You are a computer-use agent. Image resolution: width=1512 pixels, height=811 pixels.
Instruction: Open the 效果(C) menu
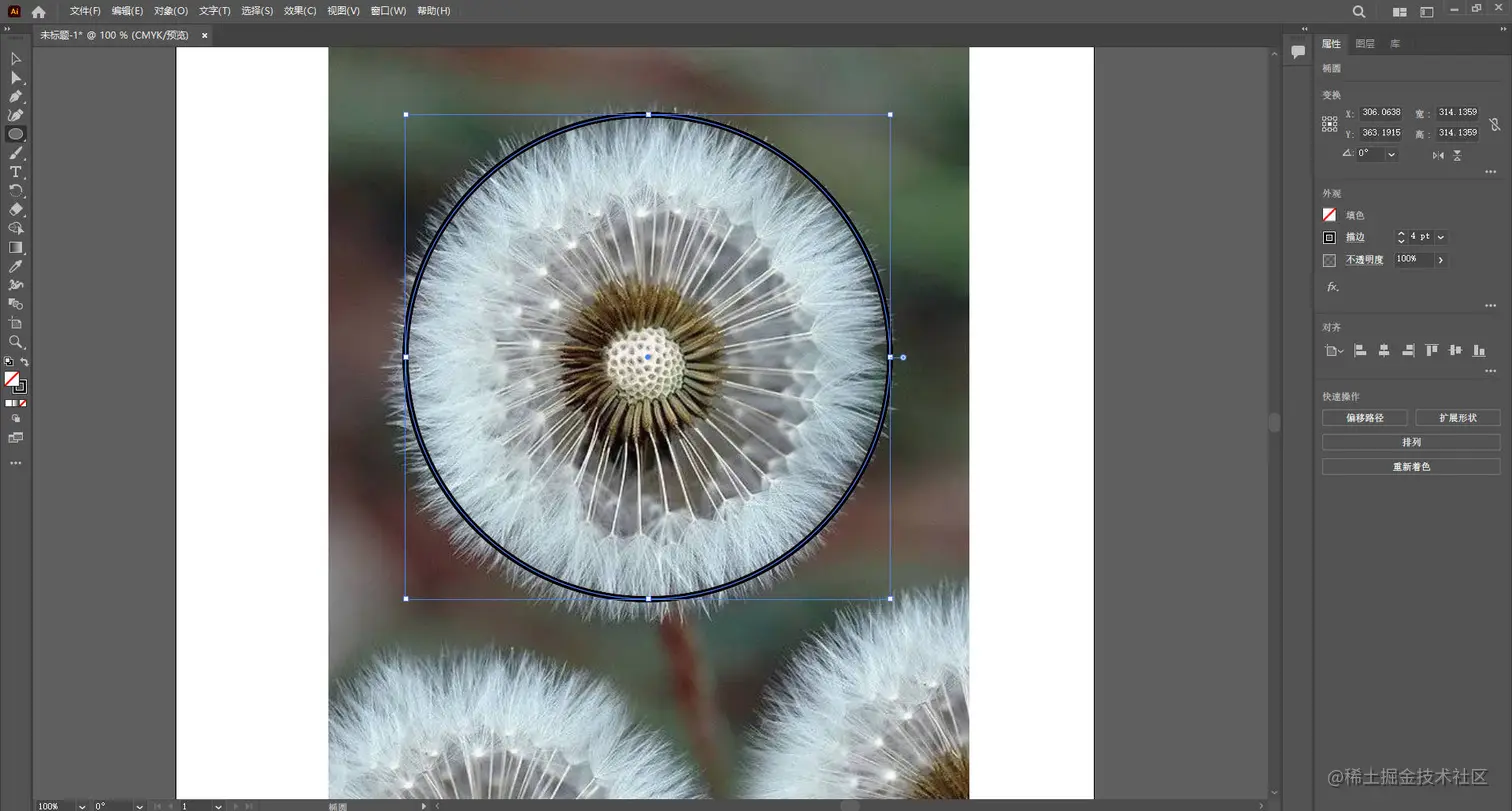tap(300, 11)
